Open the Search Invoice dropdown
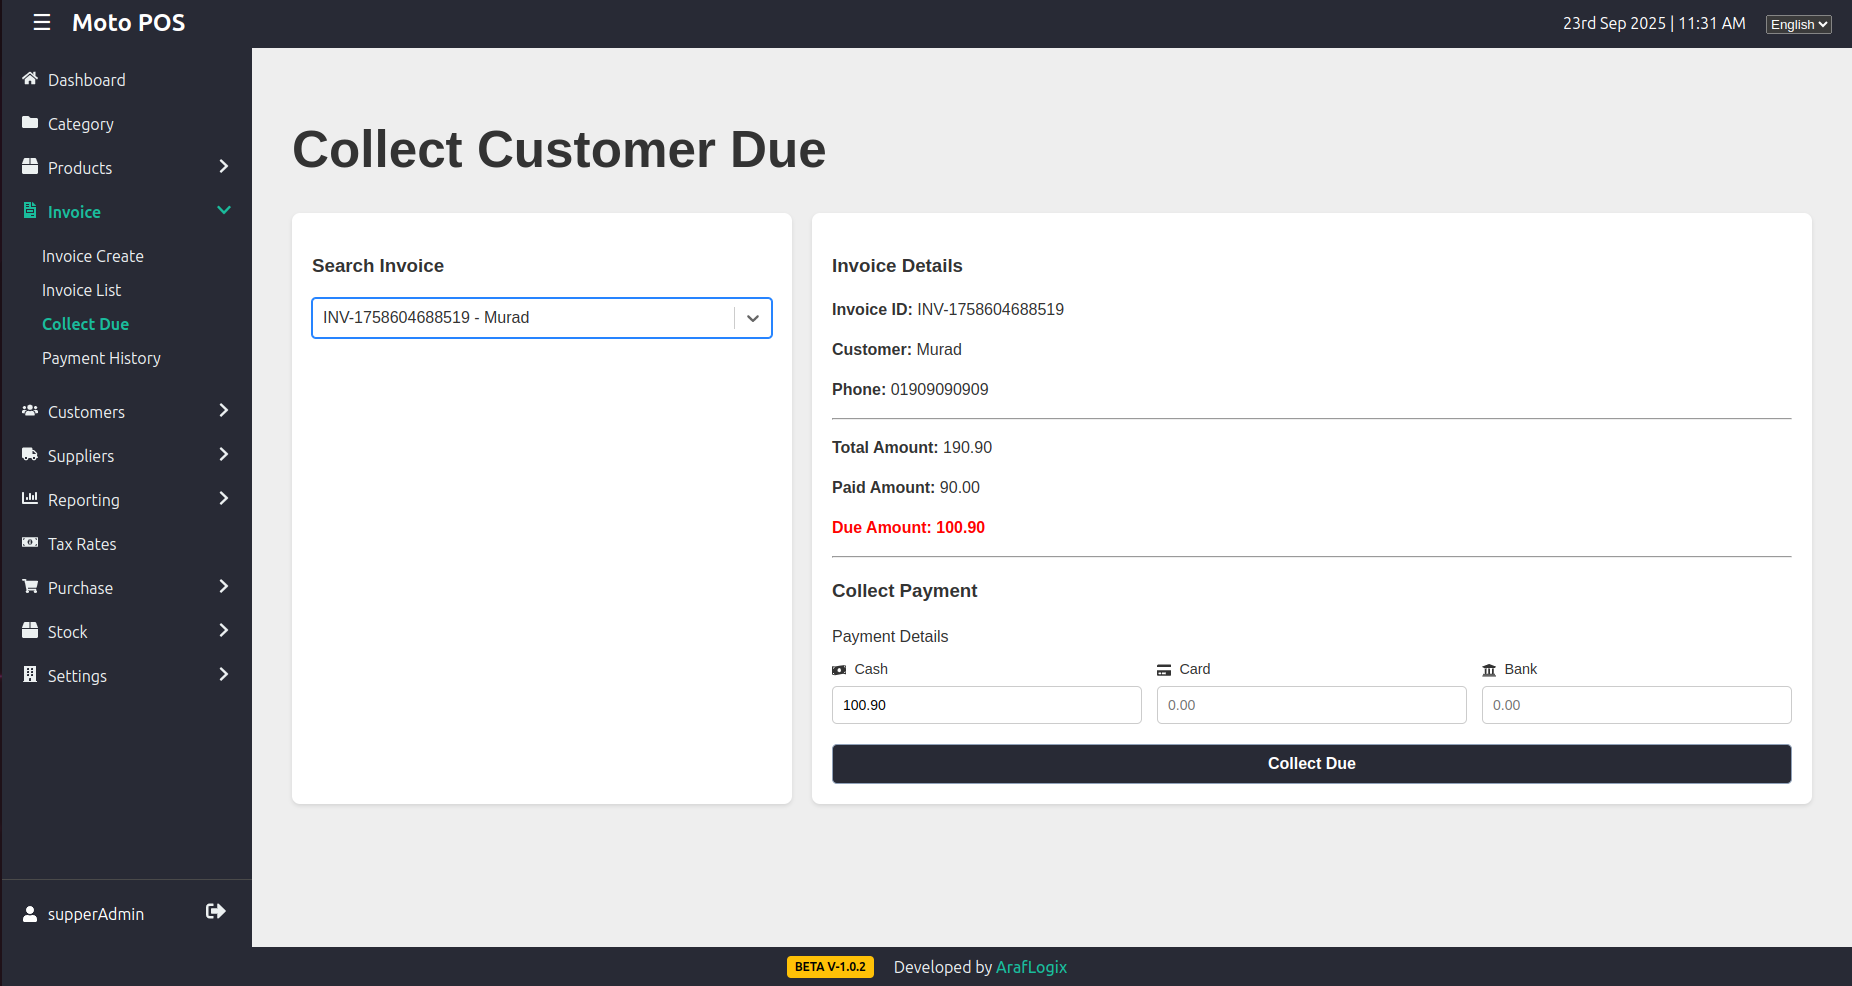The image size is (1852, 986). point(753,318)
